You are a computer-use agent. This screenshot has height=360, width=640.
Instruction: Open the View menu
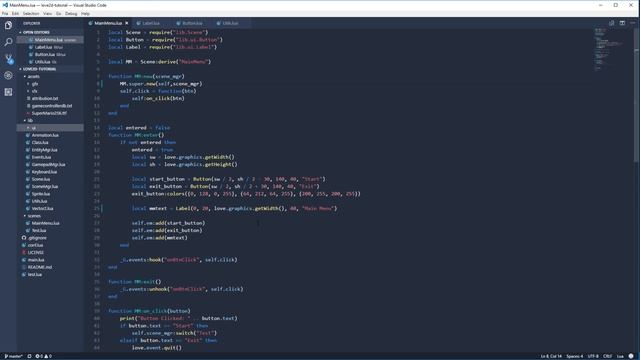(47, 13)
